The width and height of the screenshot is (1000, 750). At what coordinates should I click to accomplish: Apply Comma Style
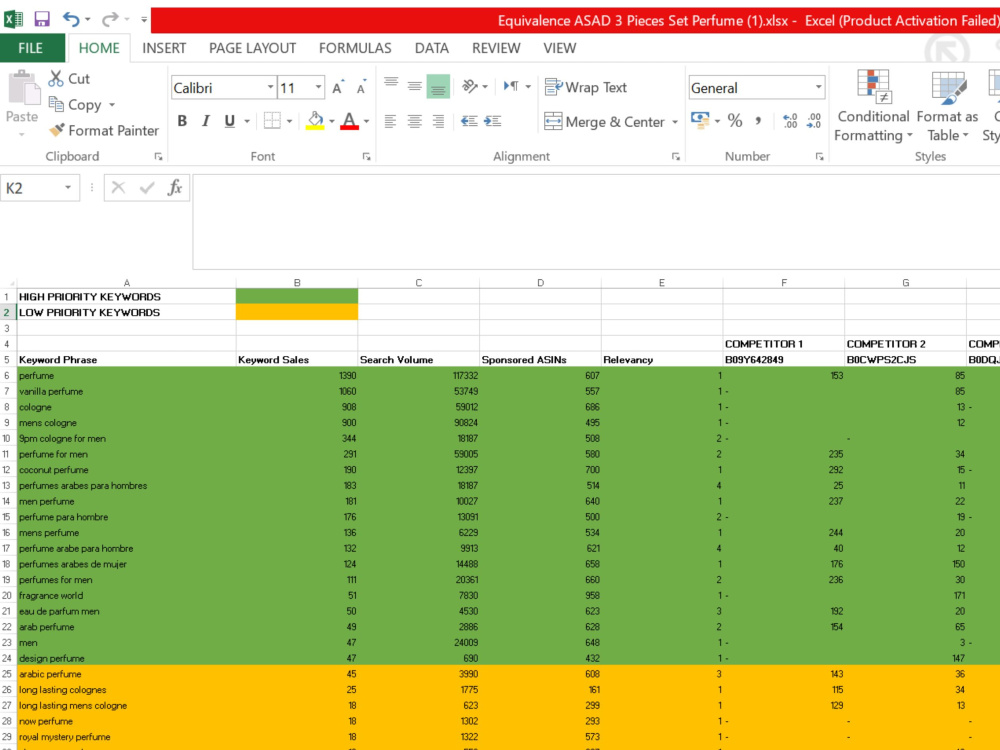[758, 120]
